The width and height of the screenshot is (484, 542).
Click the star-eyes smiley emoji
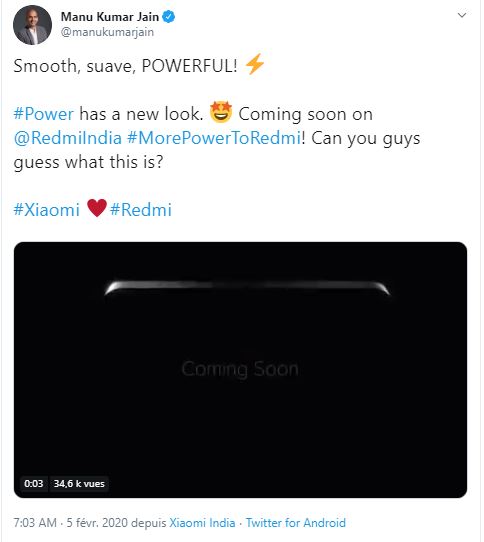[221, 112]
